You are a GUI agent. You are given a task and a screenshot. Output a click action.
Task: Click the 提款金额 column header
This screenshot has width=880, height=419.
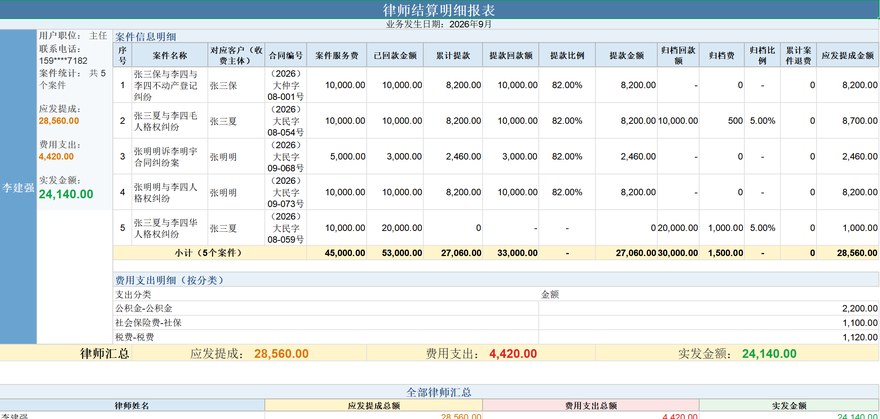(626, 56)
